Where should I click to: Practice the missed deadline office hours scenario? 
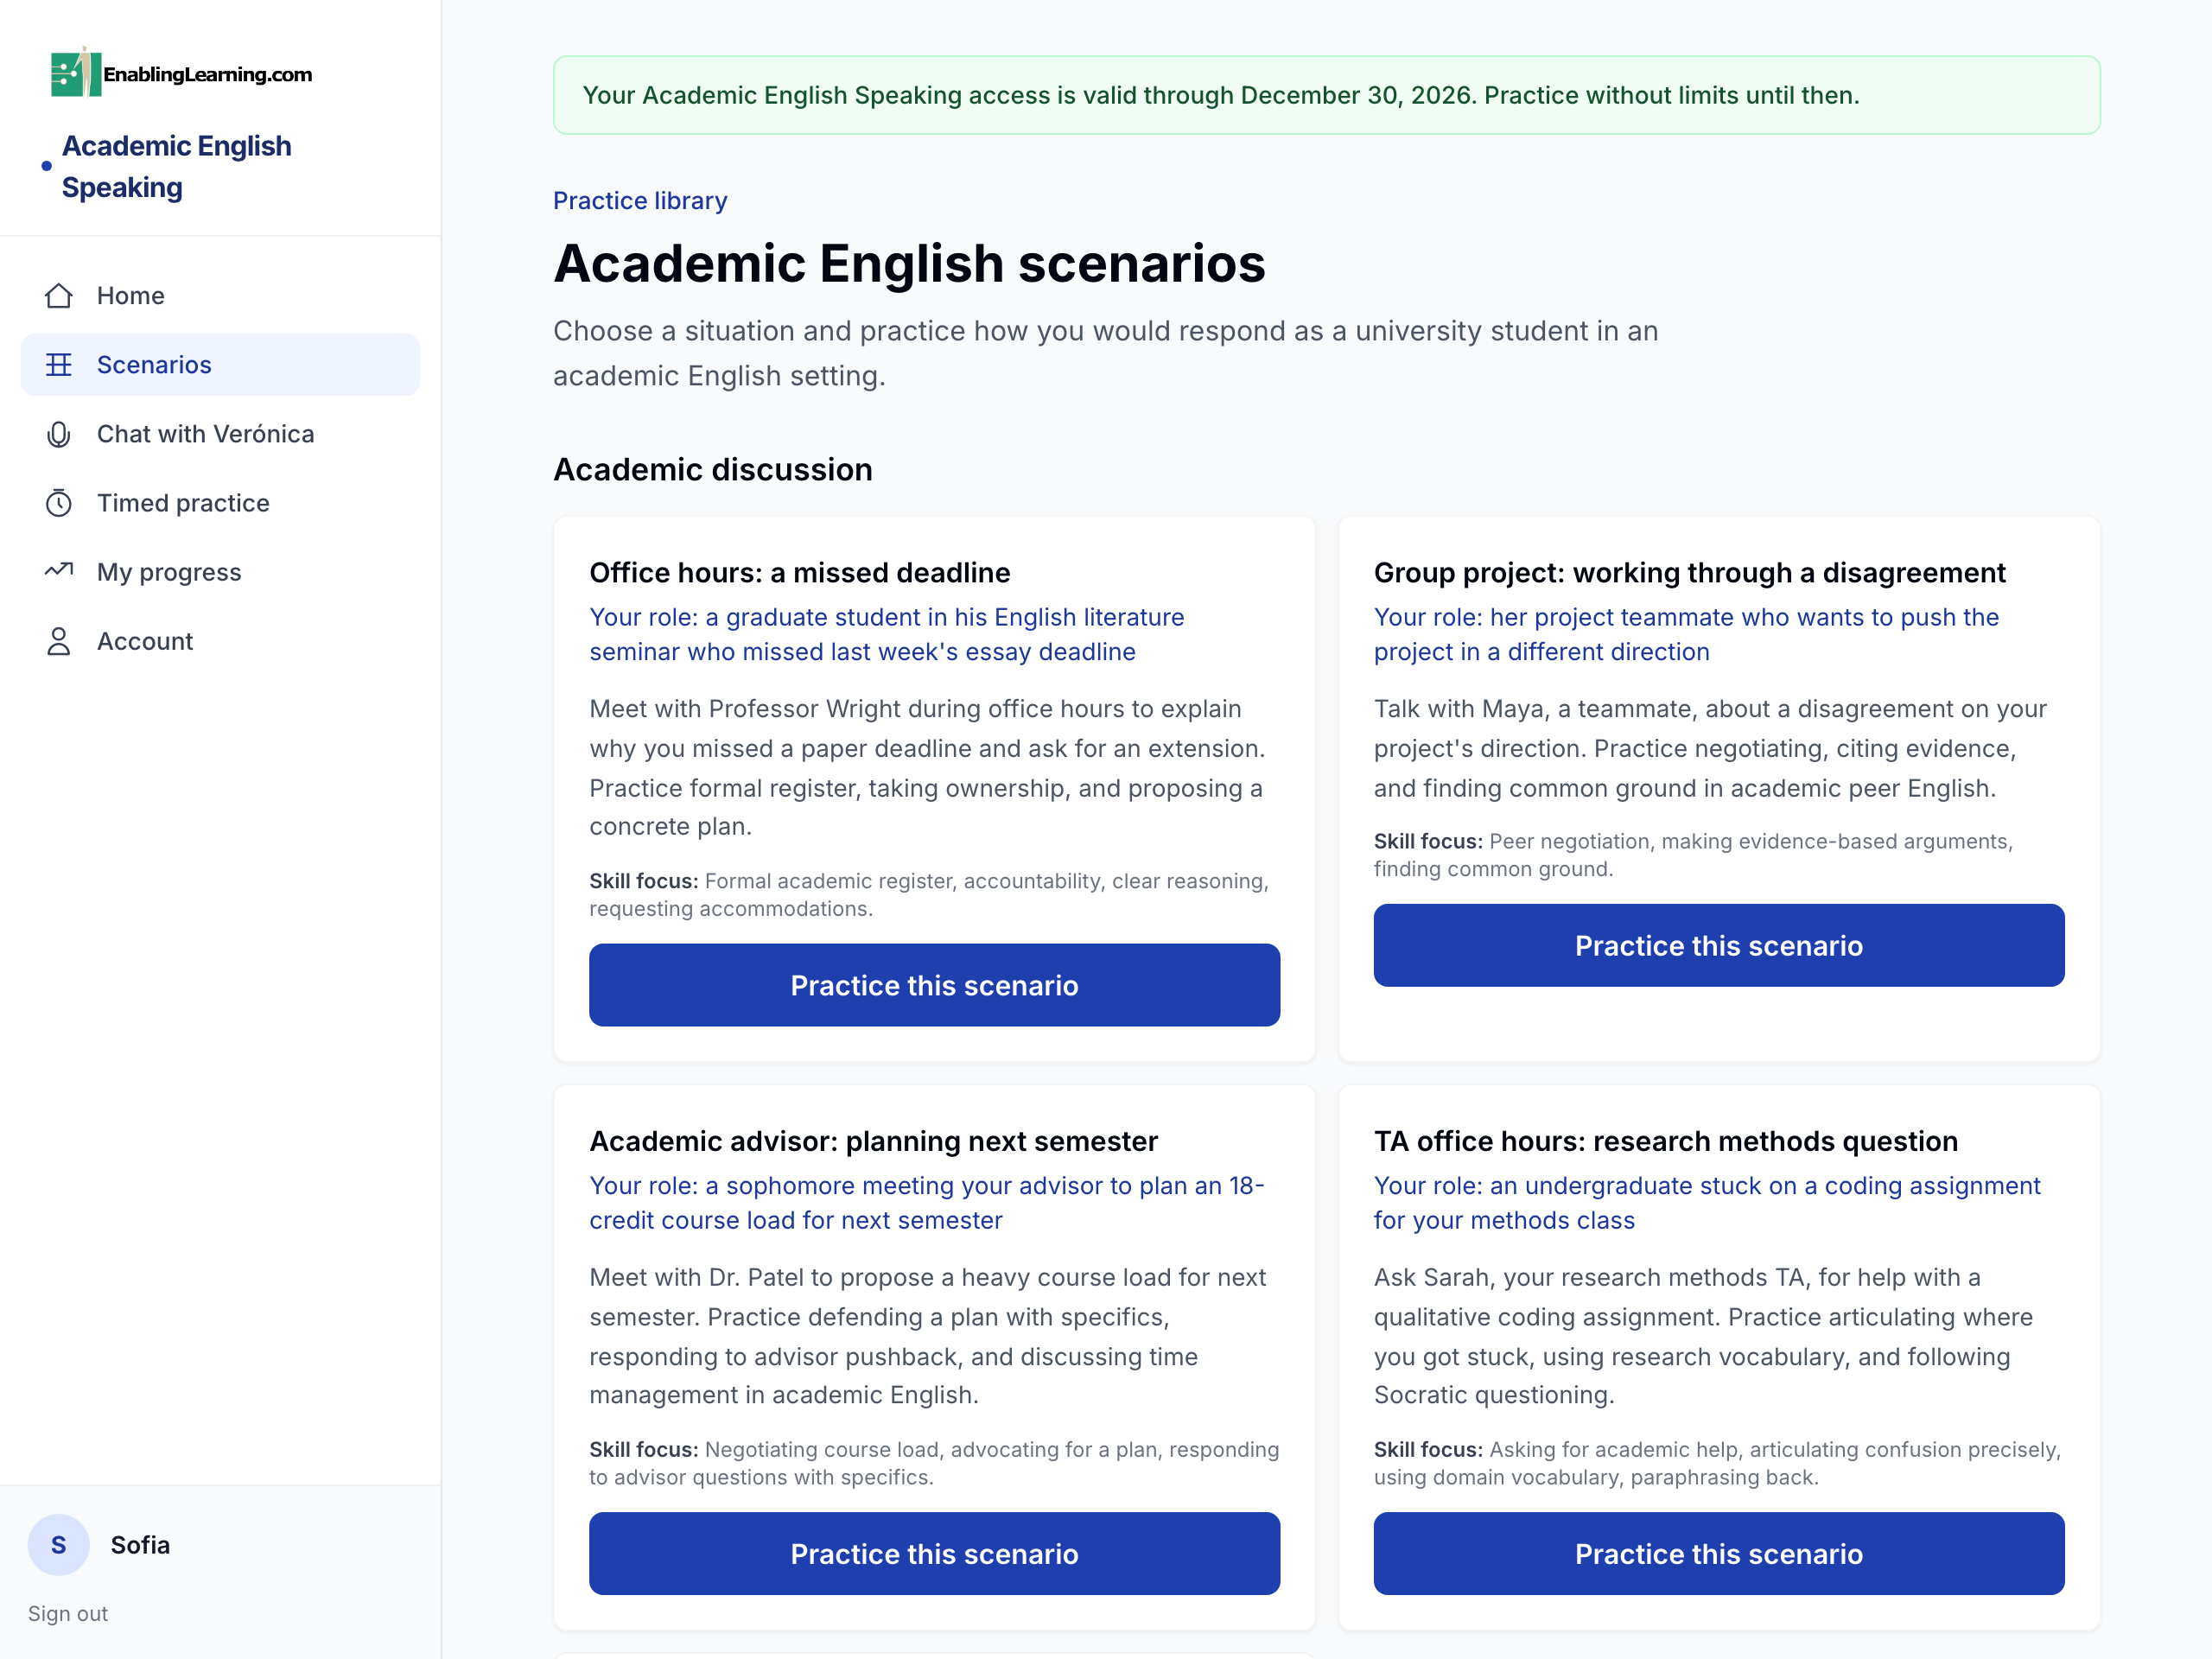pos(934,985)
